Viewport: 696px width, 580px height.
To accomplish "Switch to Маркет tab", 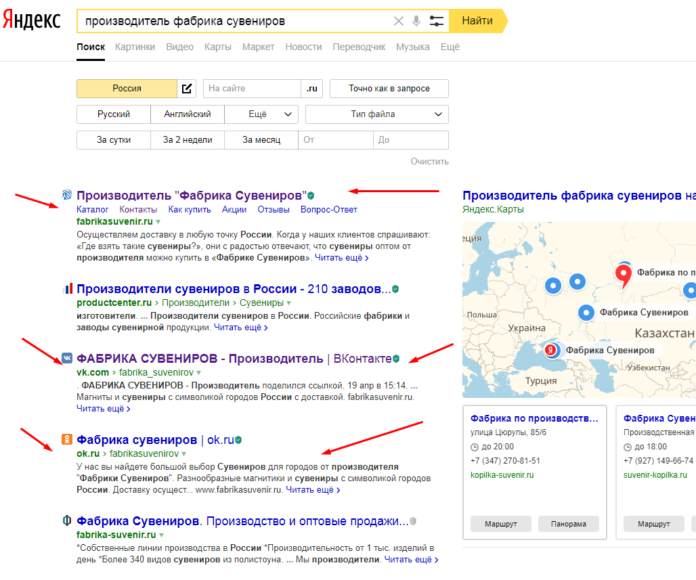I will 258,47.
